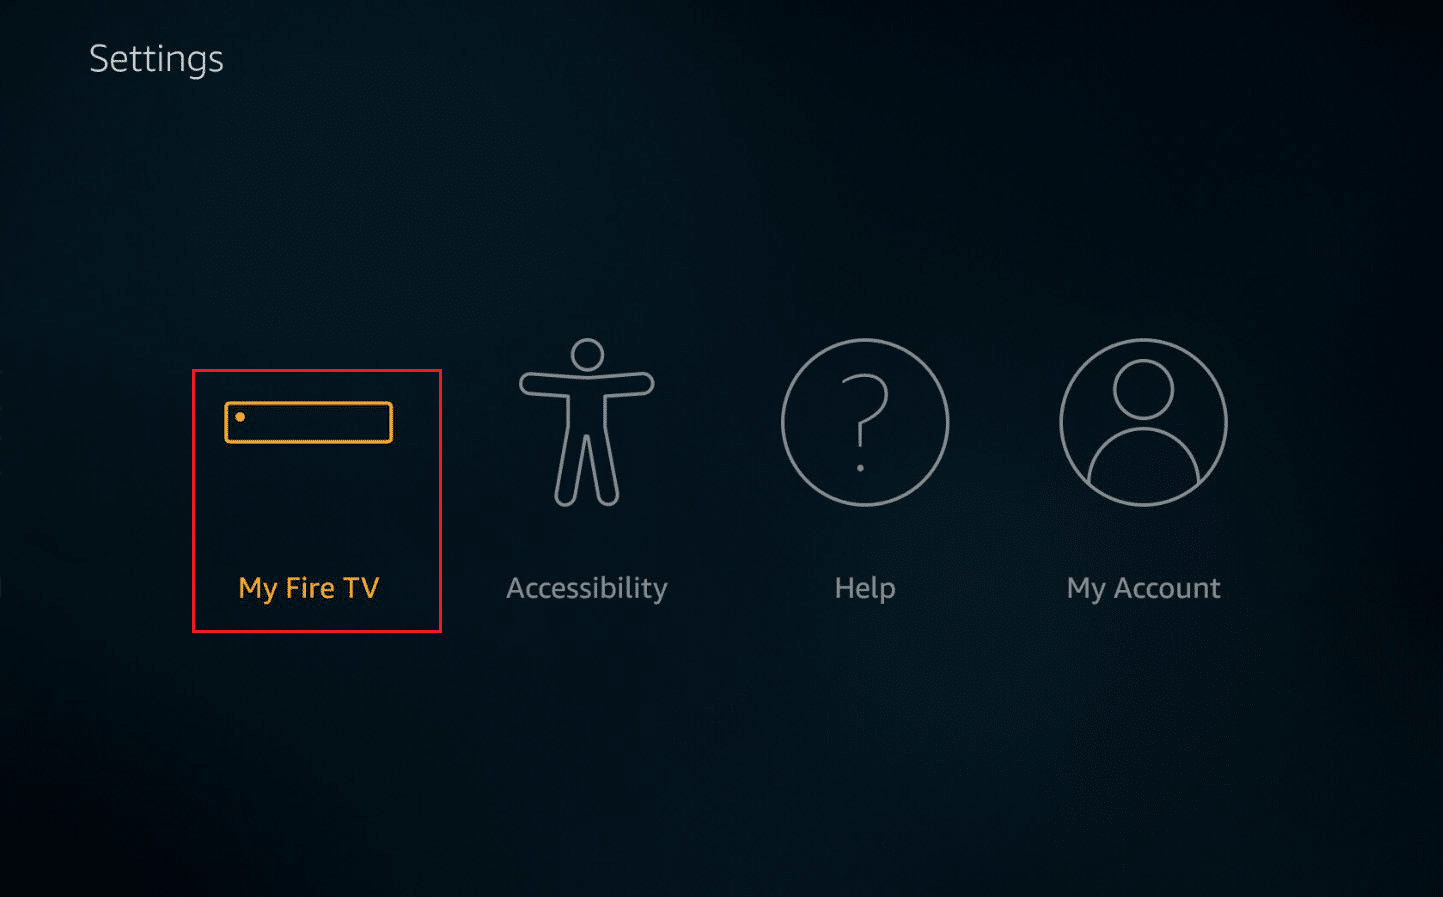Select the My Account profile icon

click(1143, 422)
